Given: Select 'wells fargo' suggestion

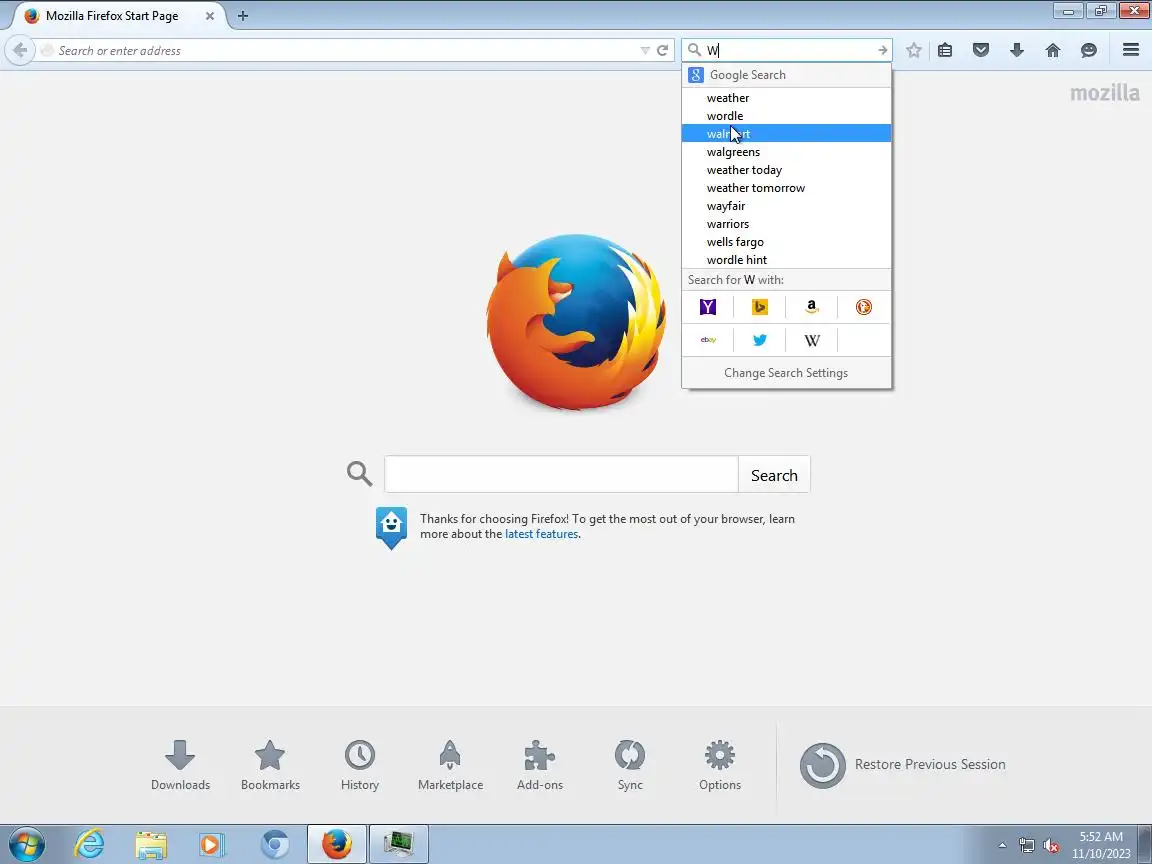Looking at the screenshot, I should [786, 242].
